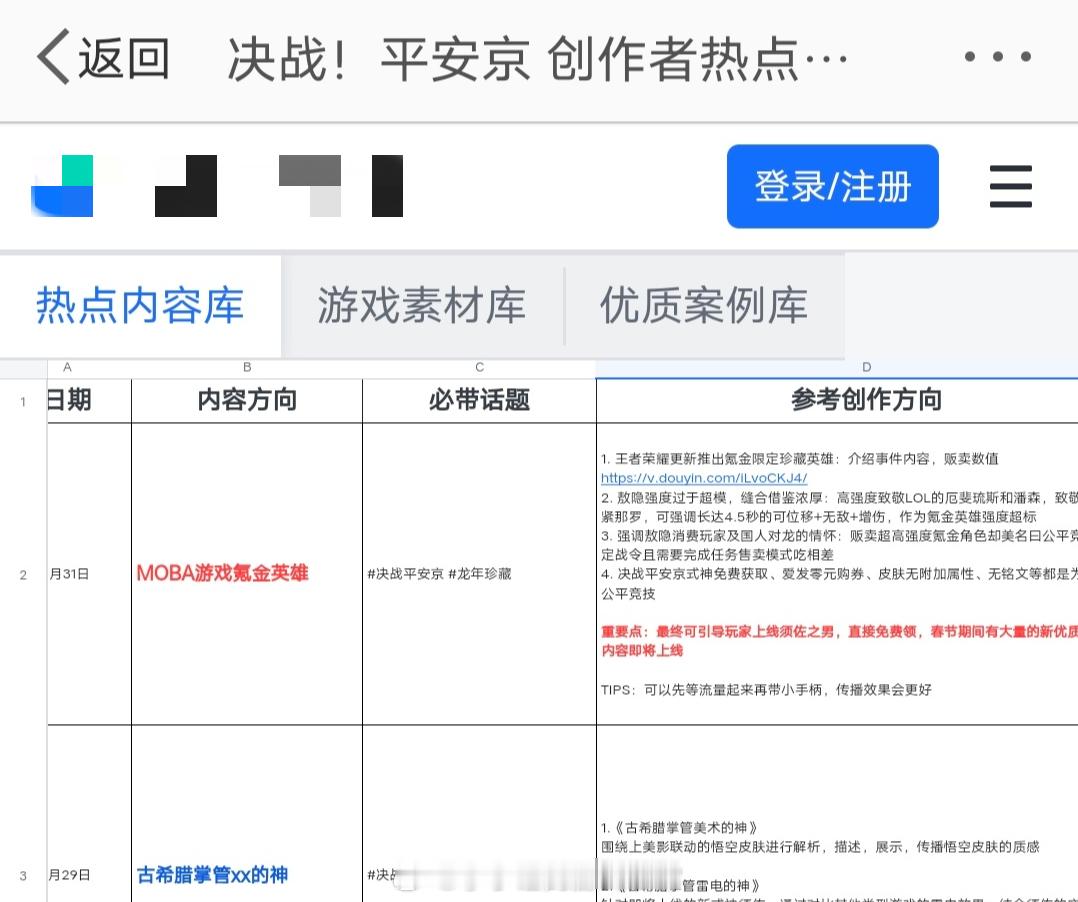Image resolution: width=1078 pixels, height=902 pixels.
Task: Switch to the 优质案例库 tab
Action: pos(704,306)
